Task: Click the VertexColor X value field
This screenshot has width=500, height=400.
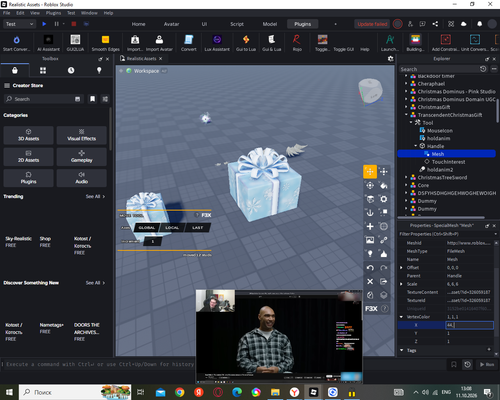Action: pos(469,325)
